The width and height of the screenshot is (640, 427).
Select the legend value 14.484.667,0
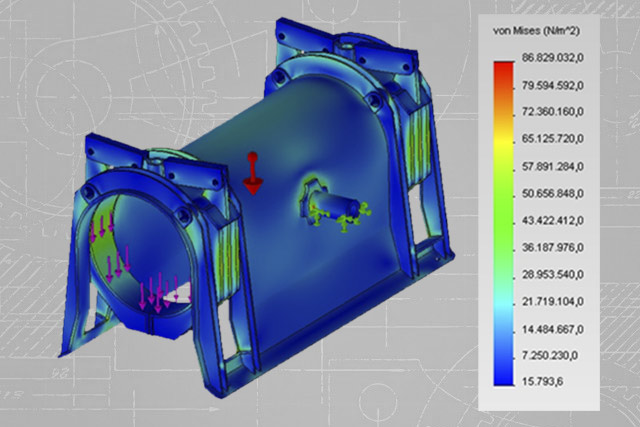pyautogui.click(x=553, y=329)
